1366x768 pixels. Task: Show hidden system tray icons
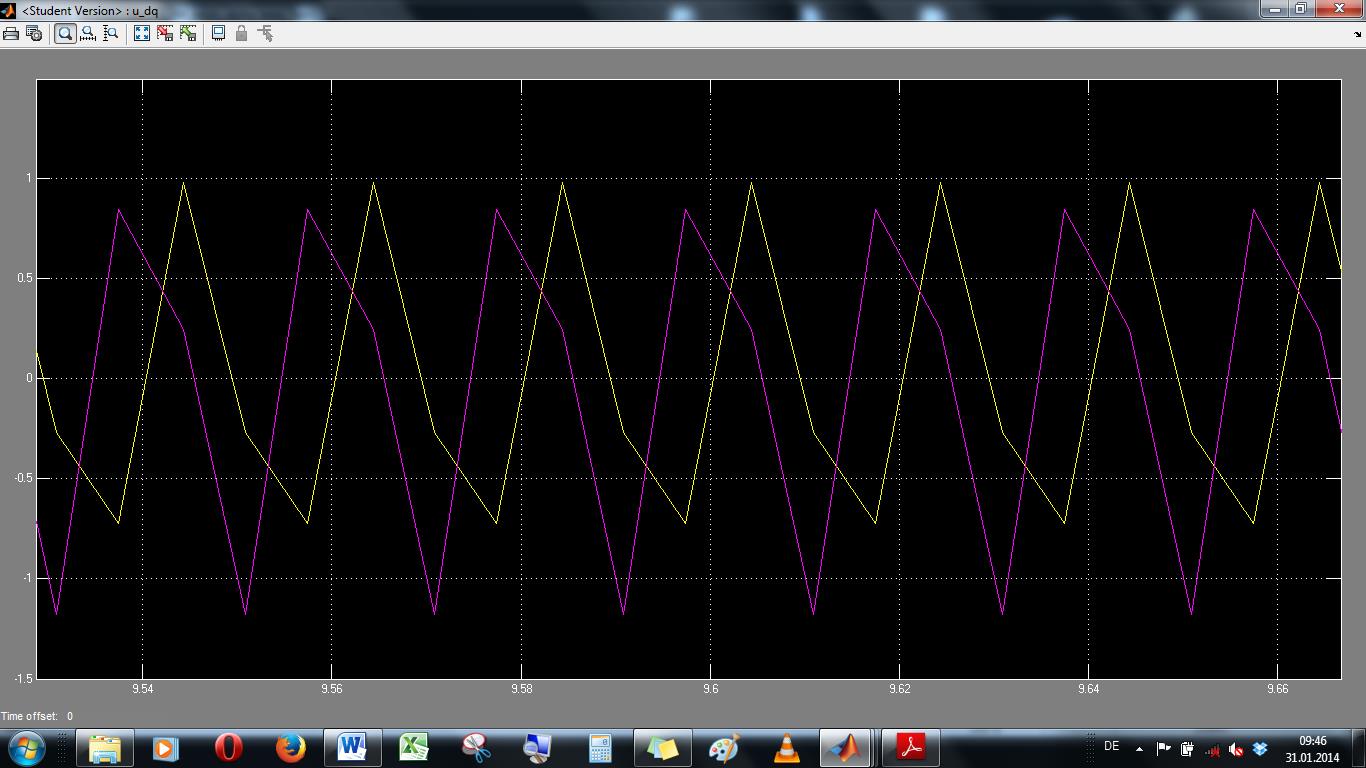click(1139, 748)
